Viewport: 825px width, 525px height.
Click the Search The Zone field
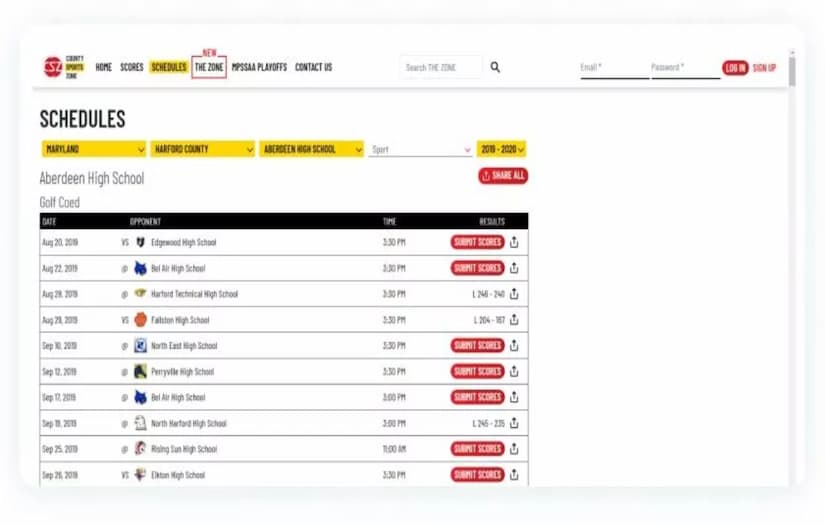pyautogui.click(x=441, y=67)
